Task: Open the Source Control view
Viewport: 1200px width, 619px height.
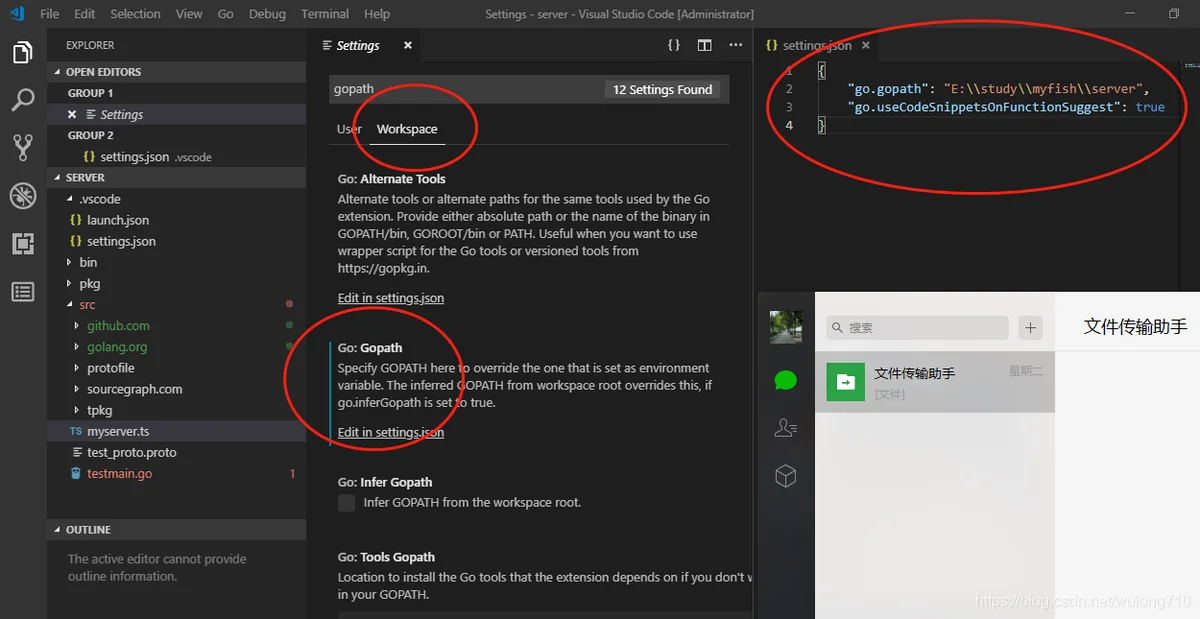Action: [22, 147]
